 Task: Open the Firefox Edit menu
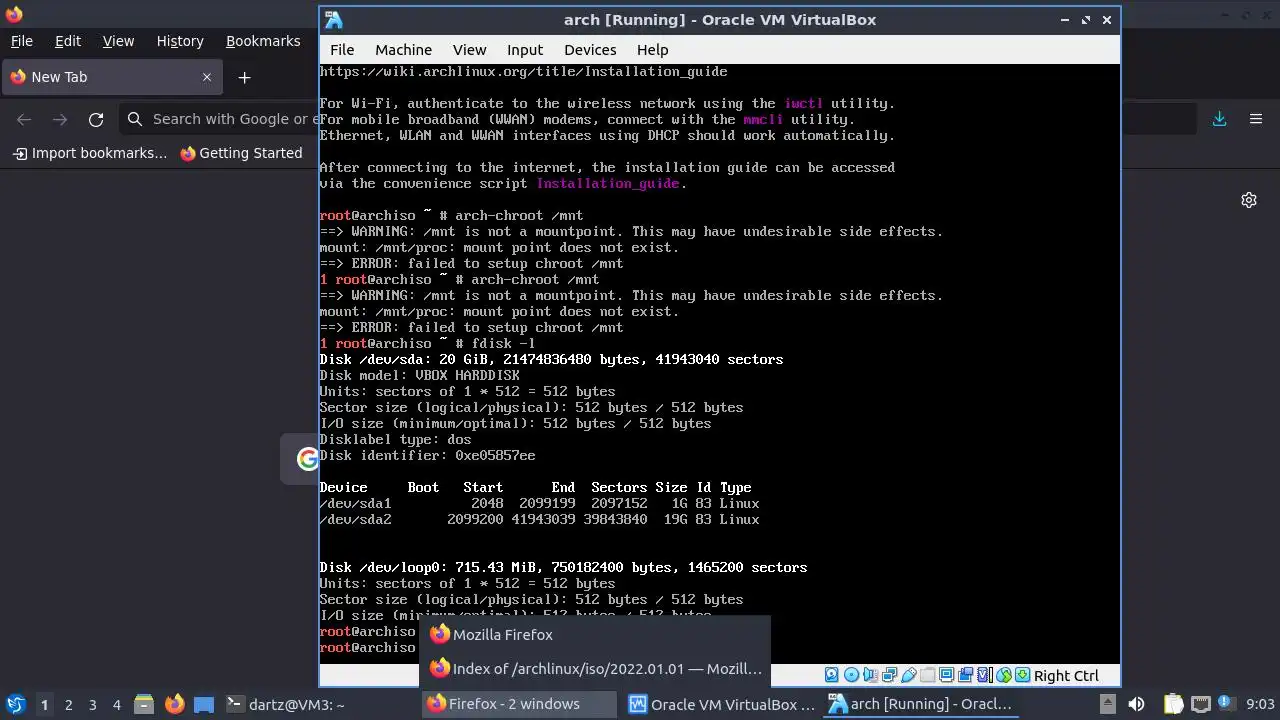[x=68, y=41]
